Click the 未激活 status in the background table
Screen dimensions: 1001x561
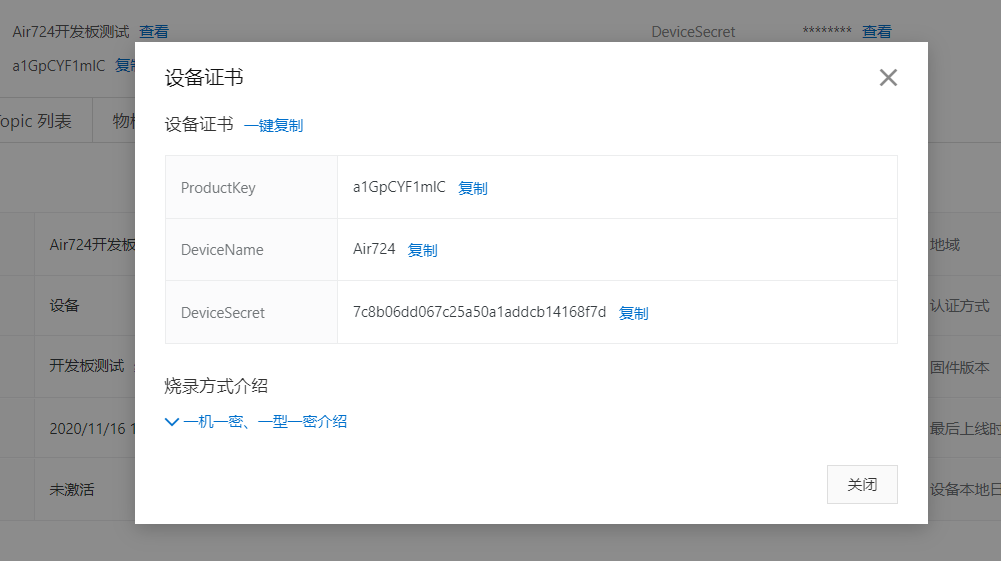click(72, 490)
